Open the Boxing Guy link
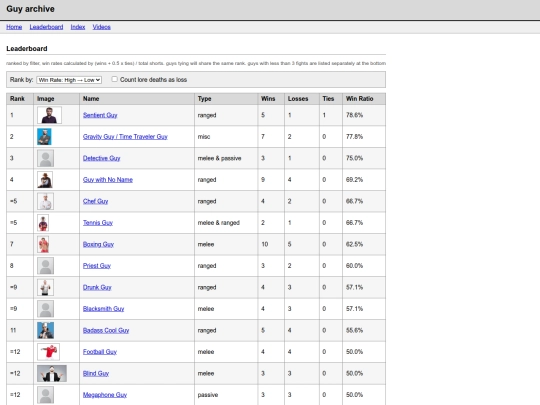The height and width of the screenshot is (405, 540). [98, 244]
